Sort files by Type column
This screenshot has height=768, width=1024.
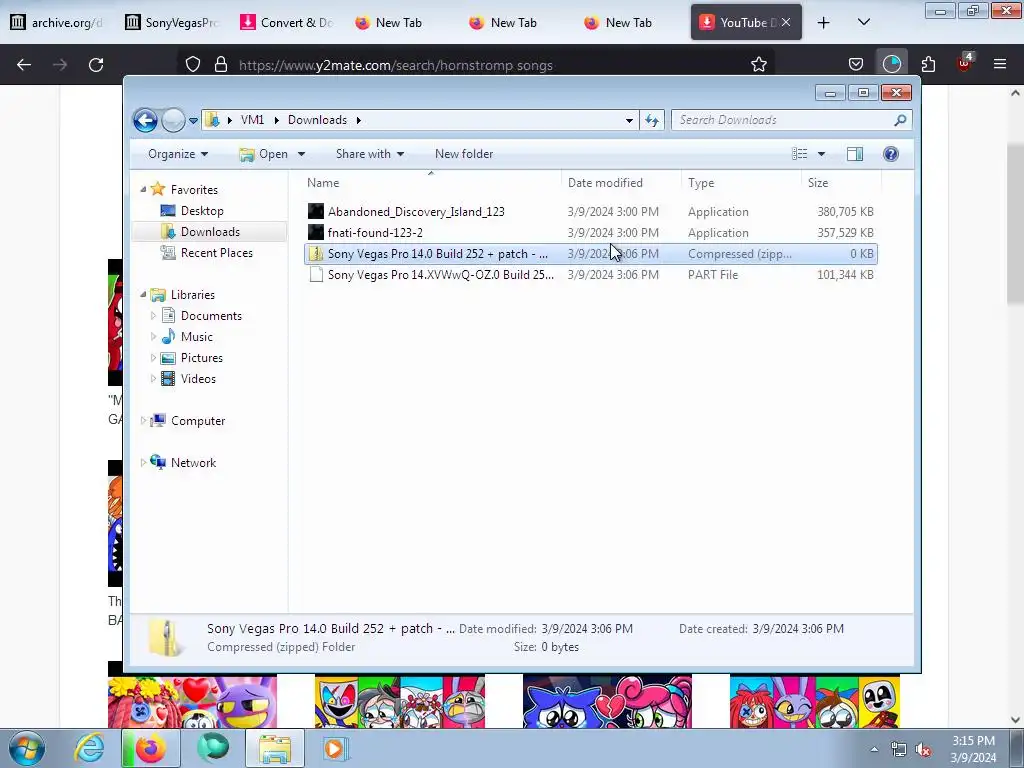click(x=741, y=183)
